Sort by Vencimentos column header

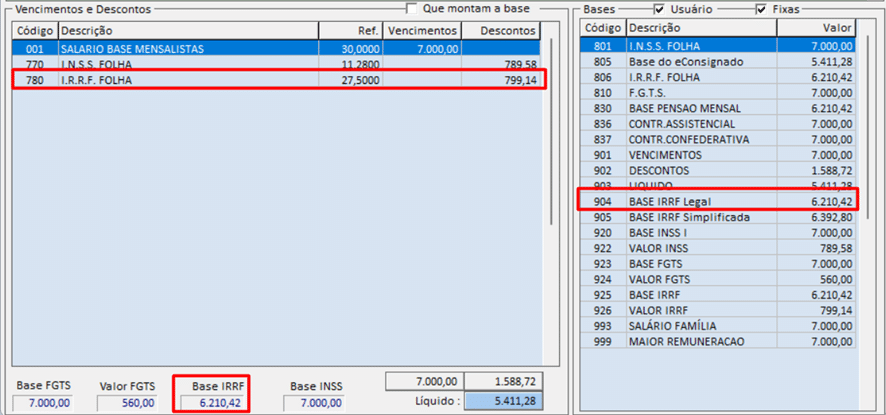(x=425, y=31)
